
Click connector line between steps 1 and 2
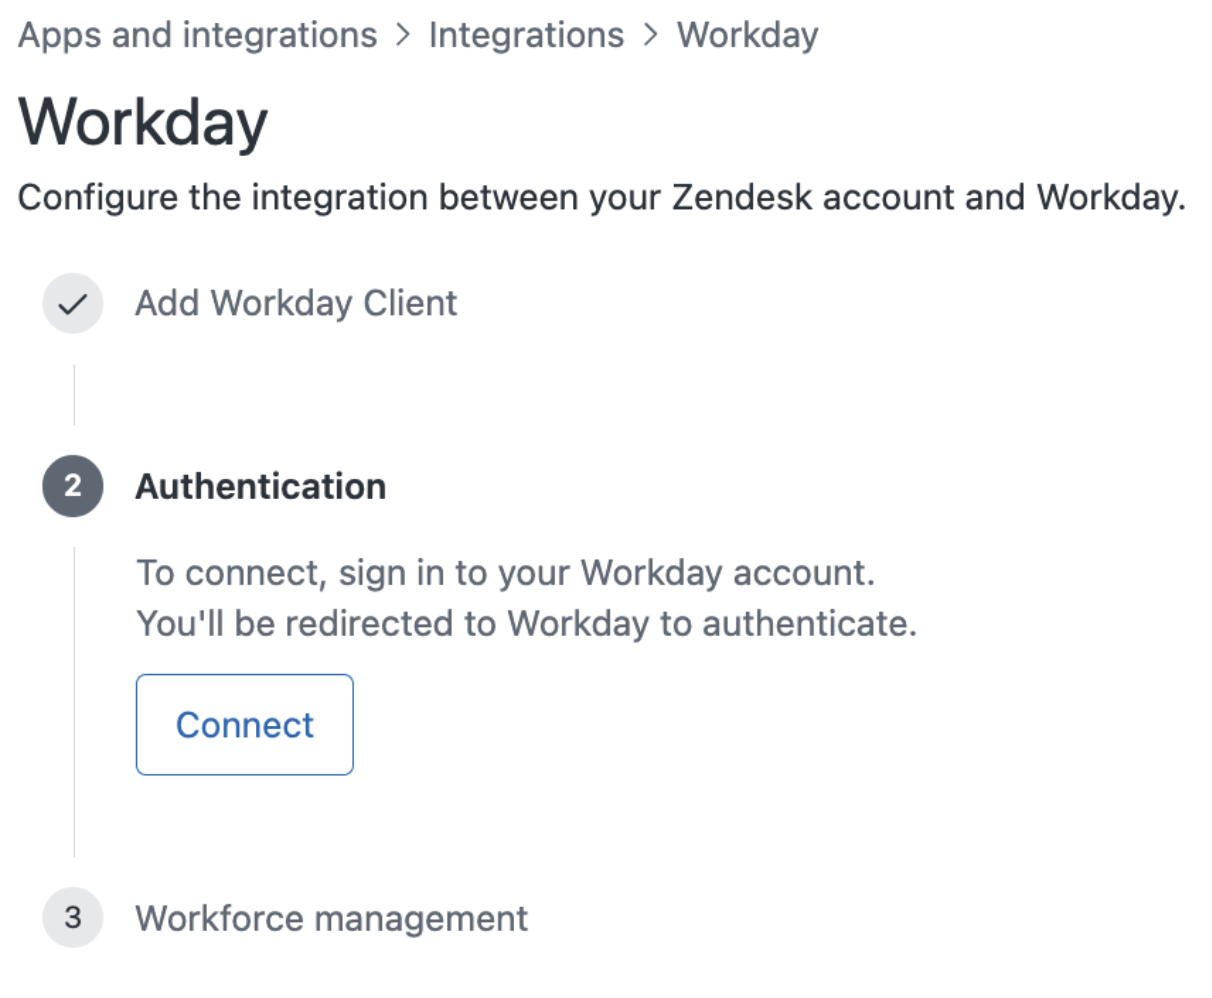[x=74, y=395]
